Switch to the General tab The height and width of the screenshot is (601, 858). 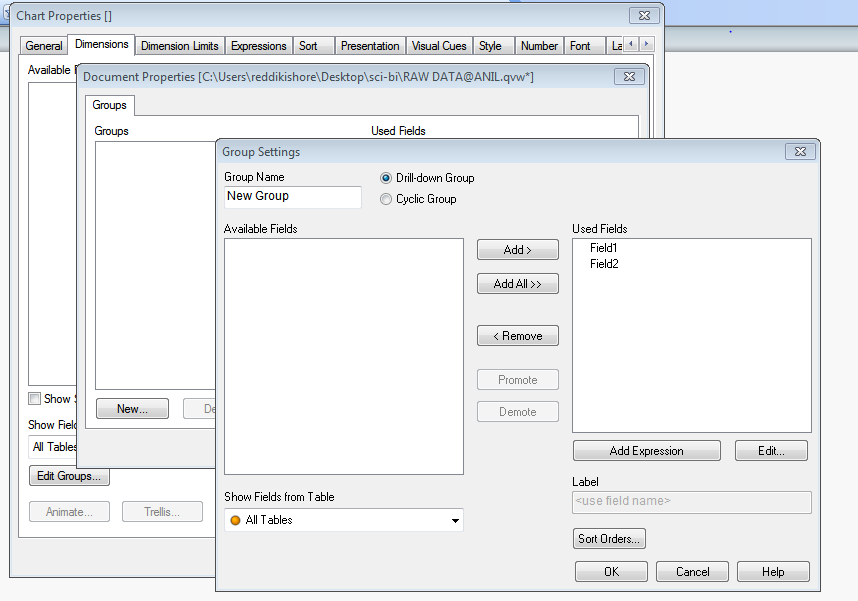pyautogui.click(x=44, y=46)
